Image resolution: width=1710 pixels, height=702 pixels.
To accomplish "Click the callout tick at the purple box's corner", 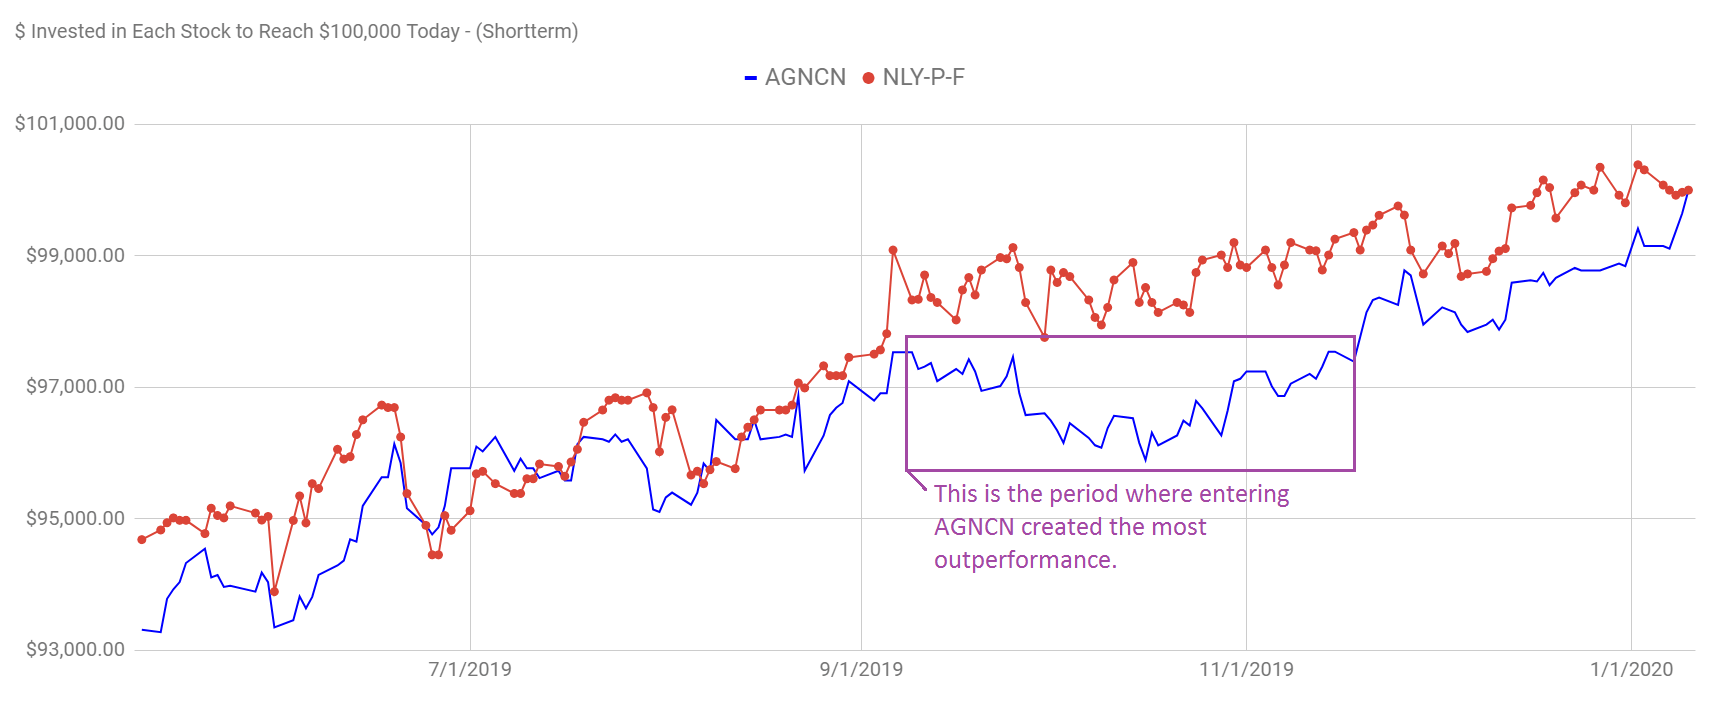I will click(x=917, y=481).
